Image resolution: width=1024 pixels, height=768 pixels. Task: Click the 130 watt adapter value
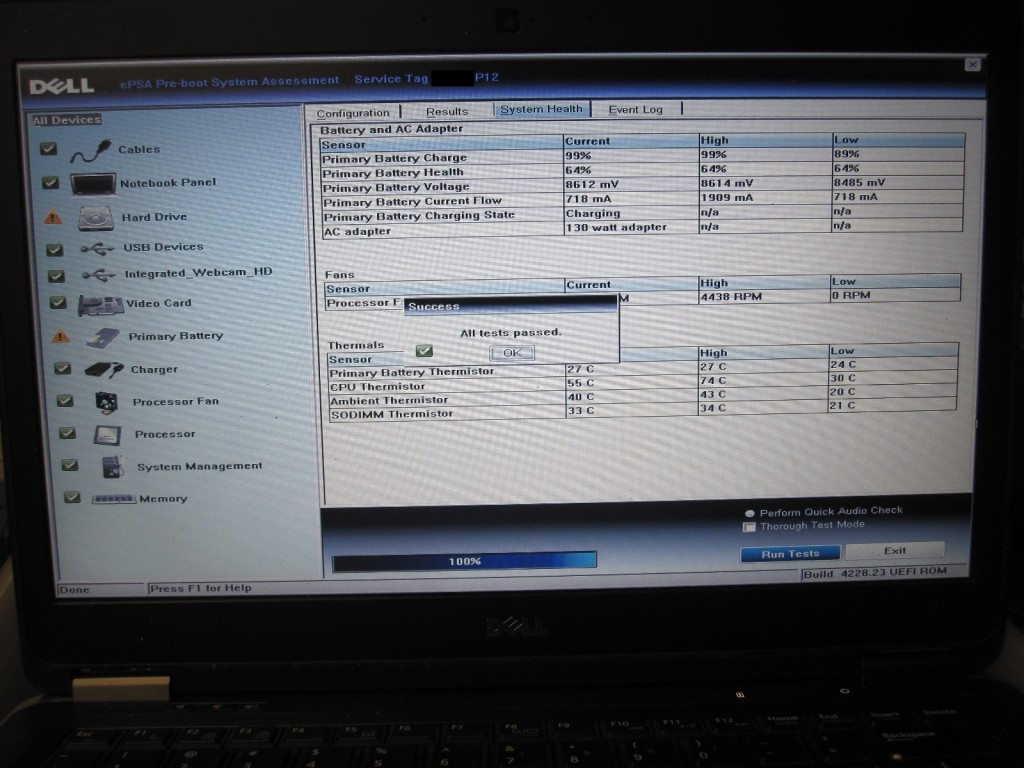(x=616, y=227)
